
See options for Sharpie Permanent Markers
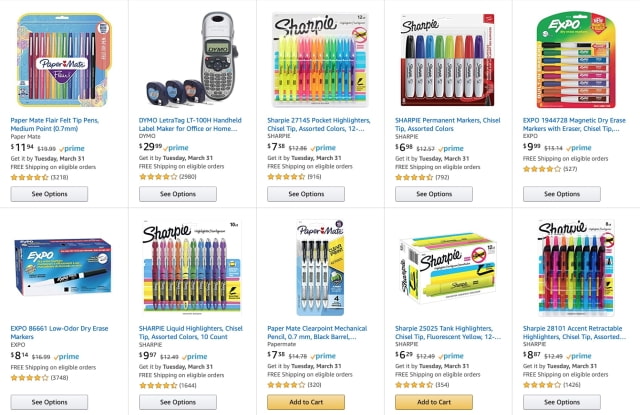tap(434, 194)
